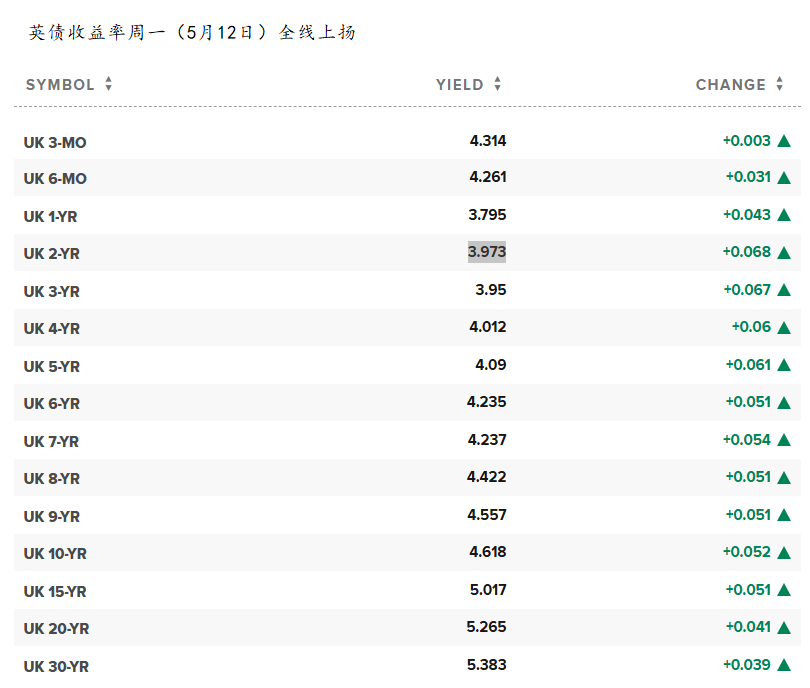The height and width of the screenshot is (688, 810).
Task: Click the +0.06 change for UK 4-YR
Action: [x=751, y=327]
